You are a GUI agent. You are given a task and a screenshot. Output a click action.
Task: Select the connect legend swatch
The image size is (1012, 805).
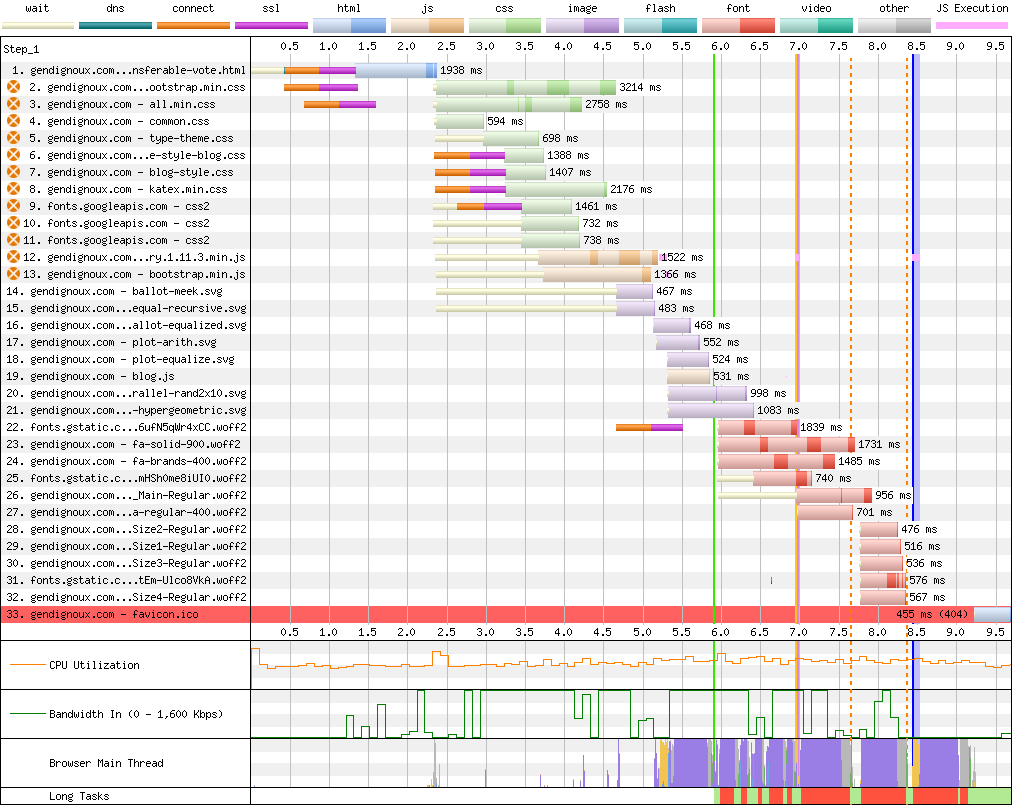193,24
